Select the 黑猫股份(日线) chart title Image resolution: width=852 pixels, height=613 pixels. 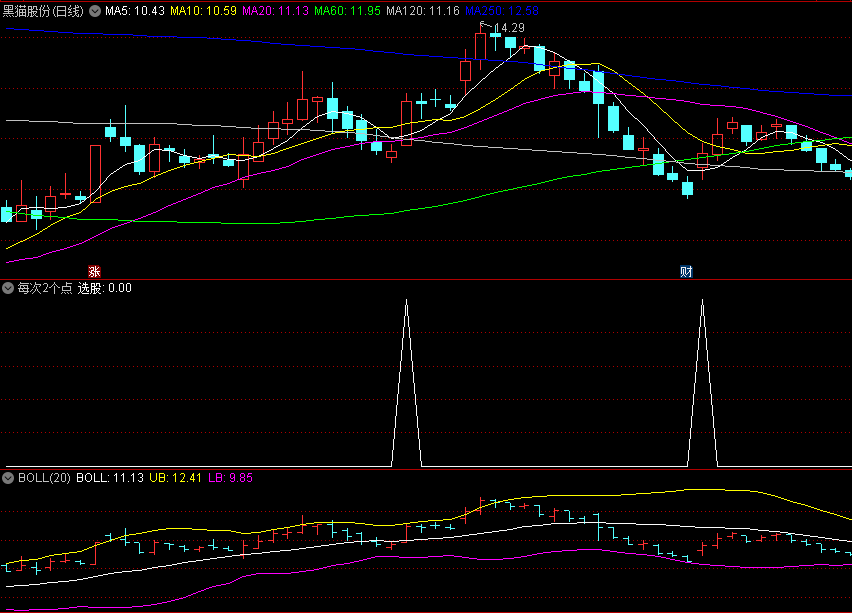43,11
